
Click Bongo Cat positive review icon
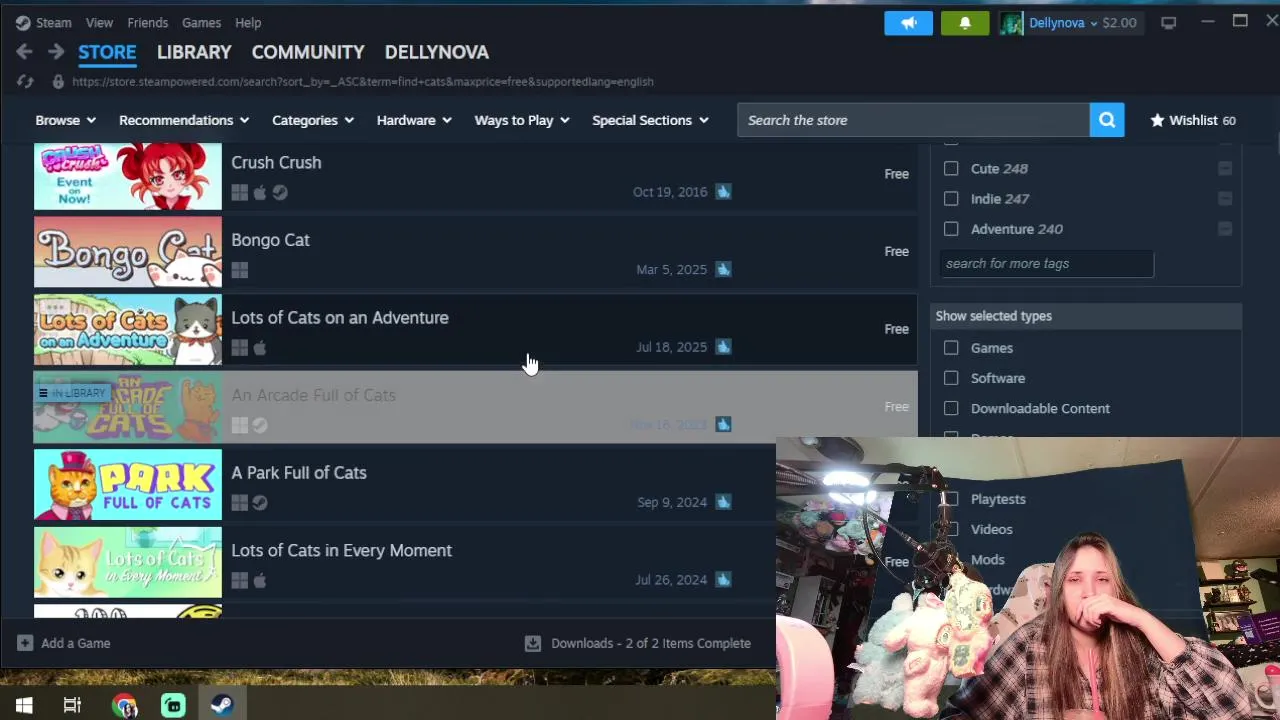pyautogui.click(x=723, y=269)
